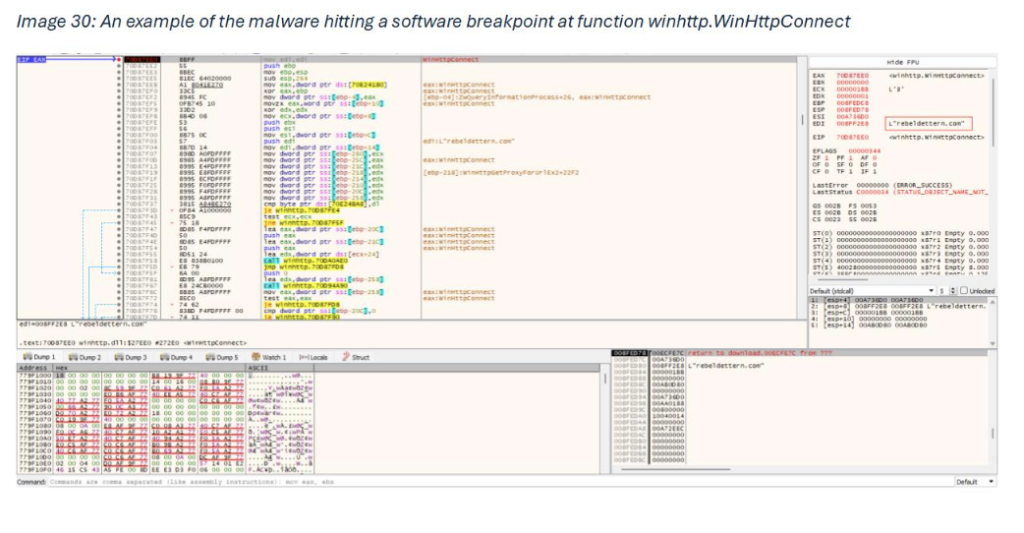Toggle the CF flag value
Viewport: 1024px width, 533px height.
[x=829, y=170]
